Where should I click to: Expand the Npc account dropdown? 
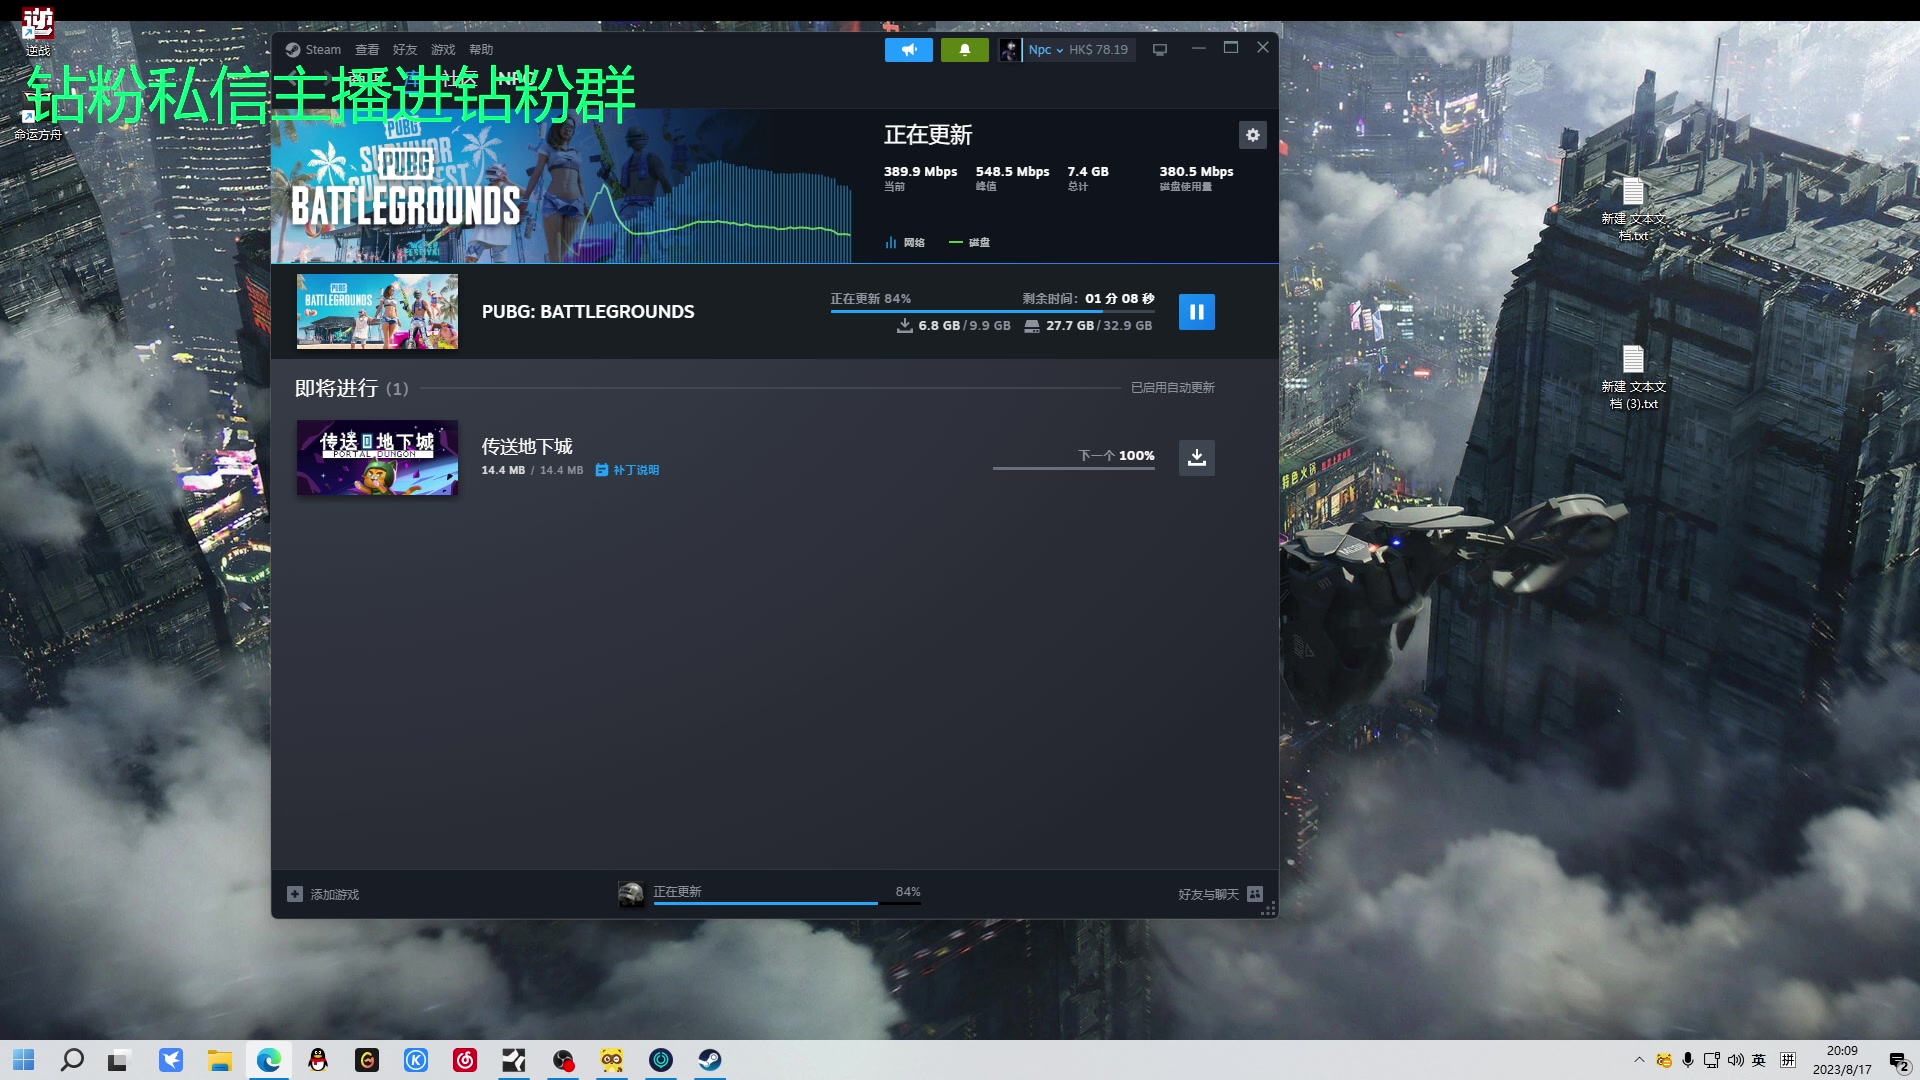[x=1045, y=50]
